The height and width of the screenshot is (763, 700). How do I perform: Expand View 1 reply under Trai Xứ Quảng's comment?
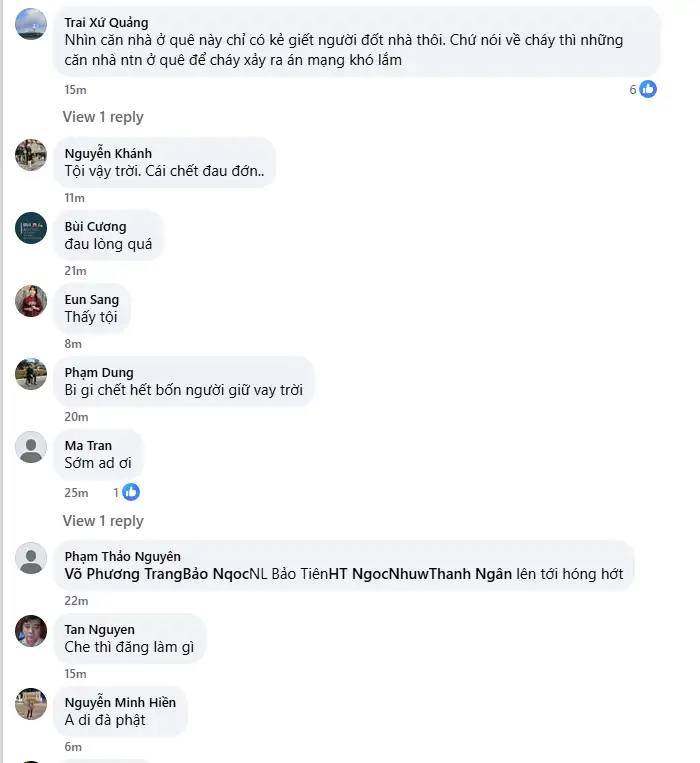[103, 117]
